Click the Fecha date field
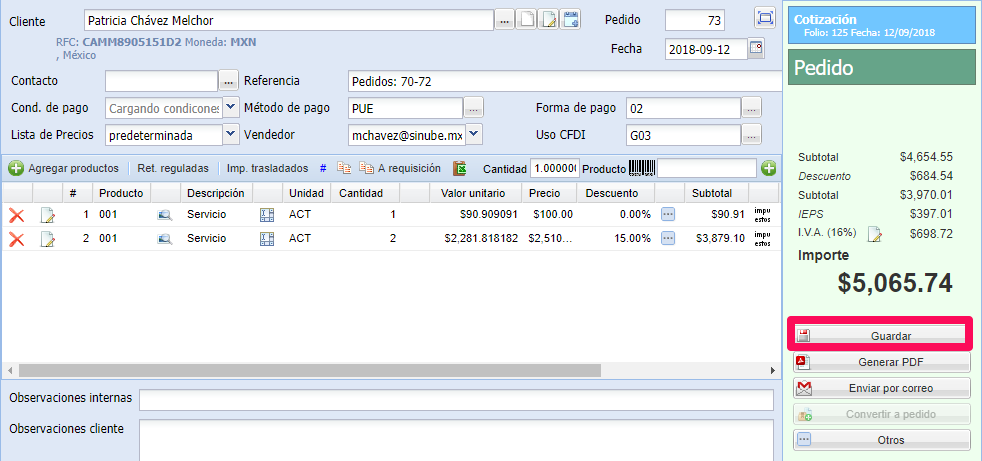 [706, 49]
